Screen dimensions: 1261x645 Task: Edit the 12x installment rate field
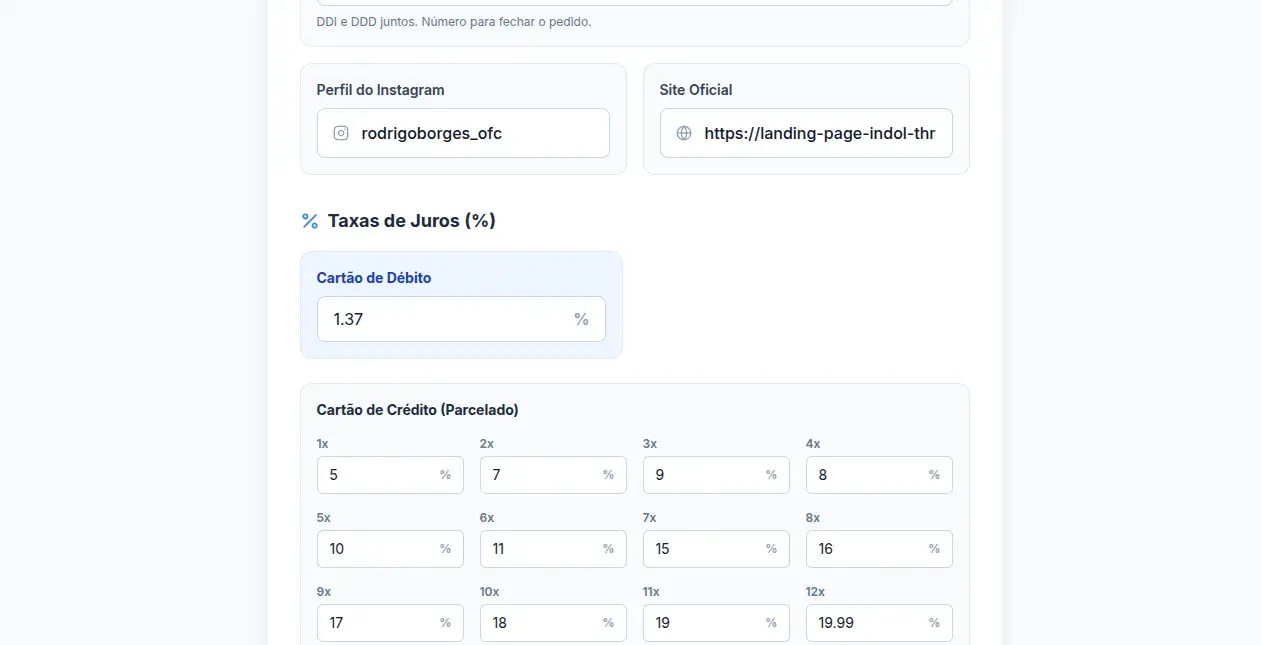(x=879, y=623)
